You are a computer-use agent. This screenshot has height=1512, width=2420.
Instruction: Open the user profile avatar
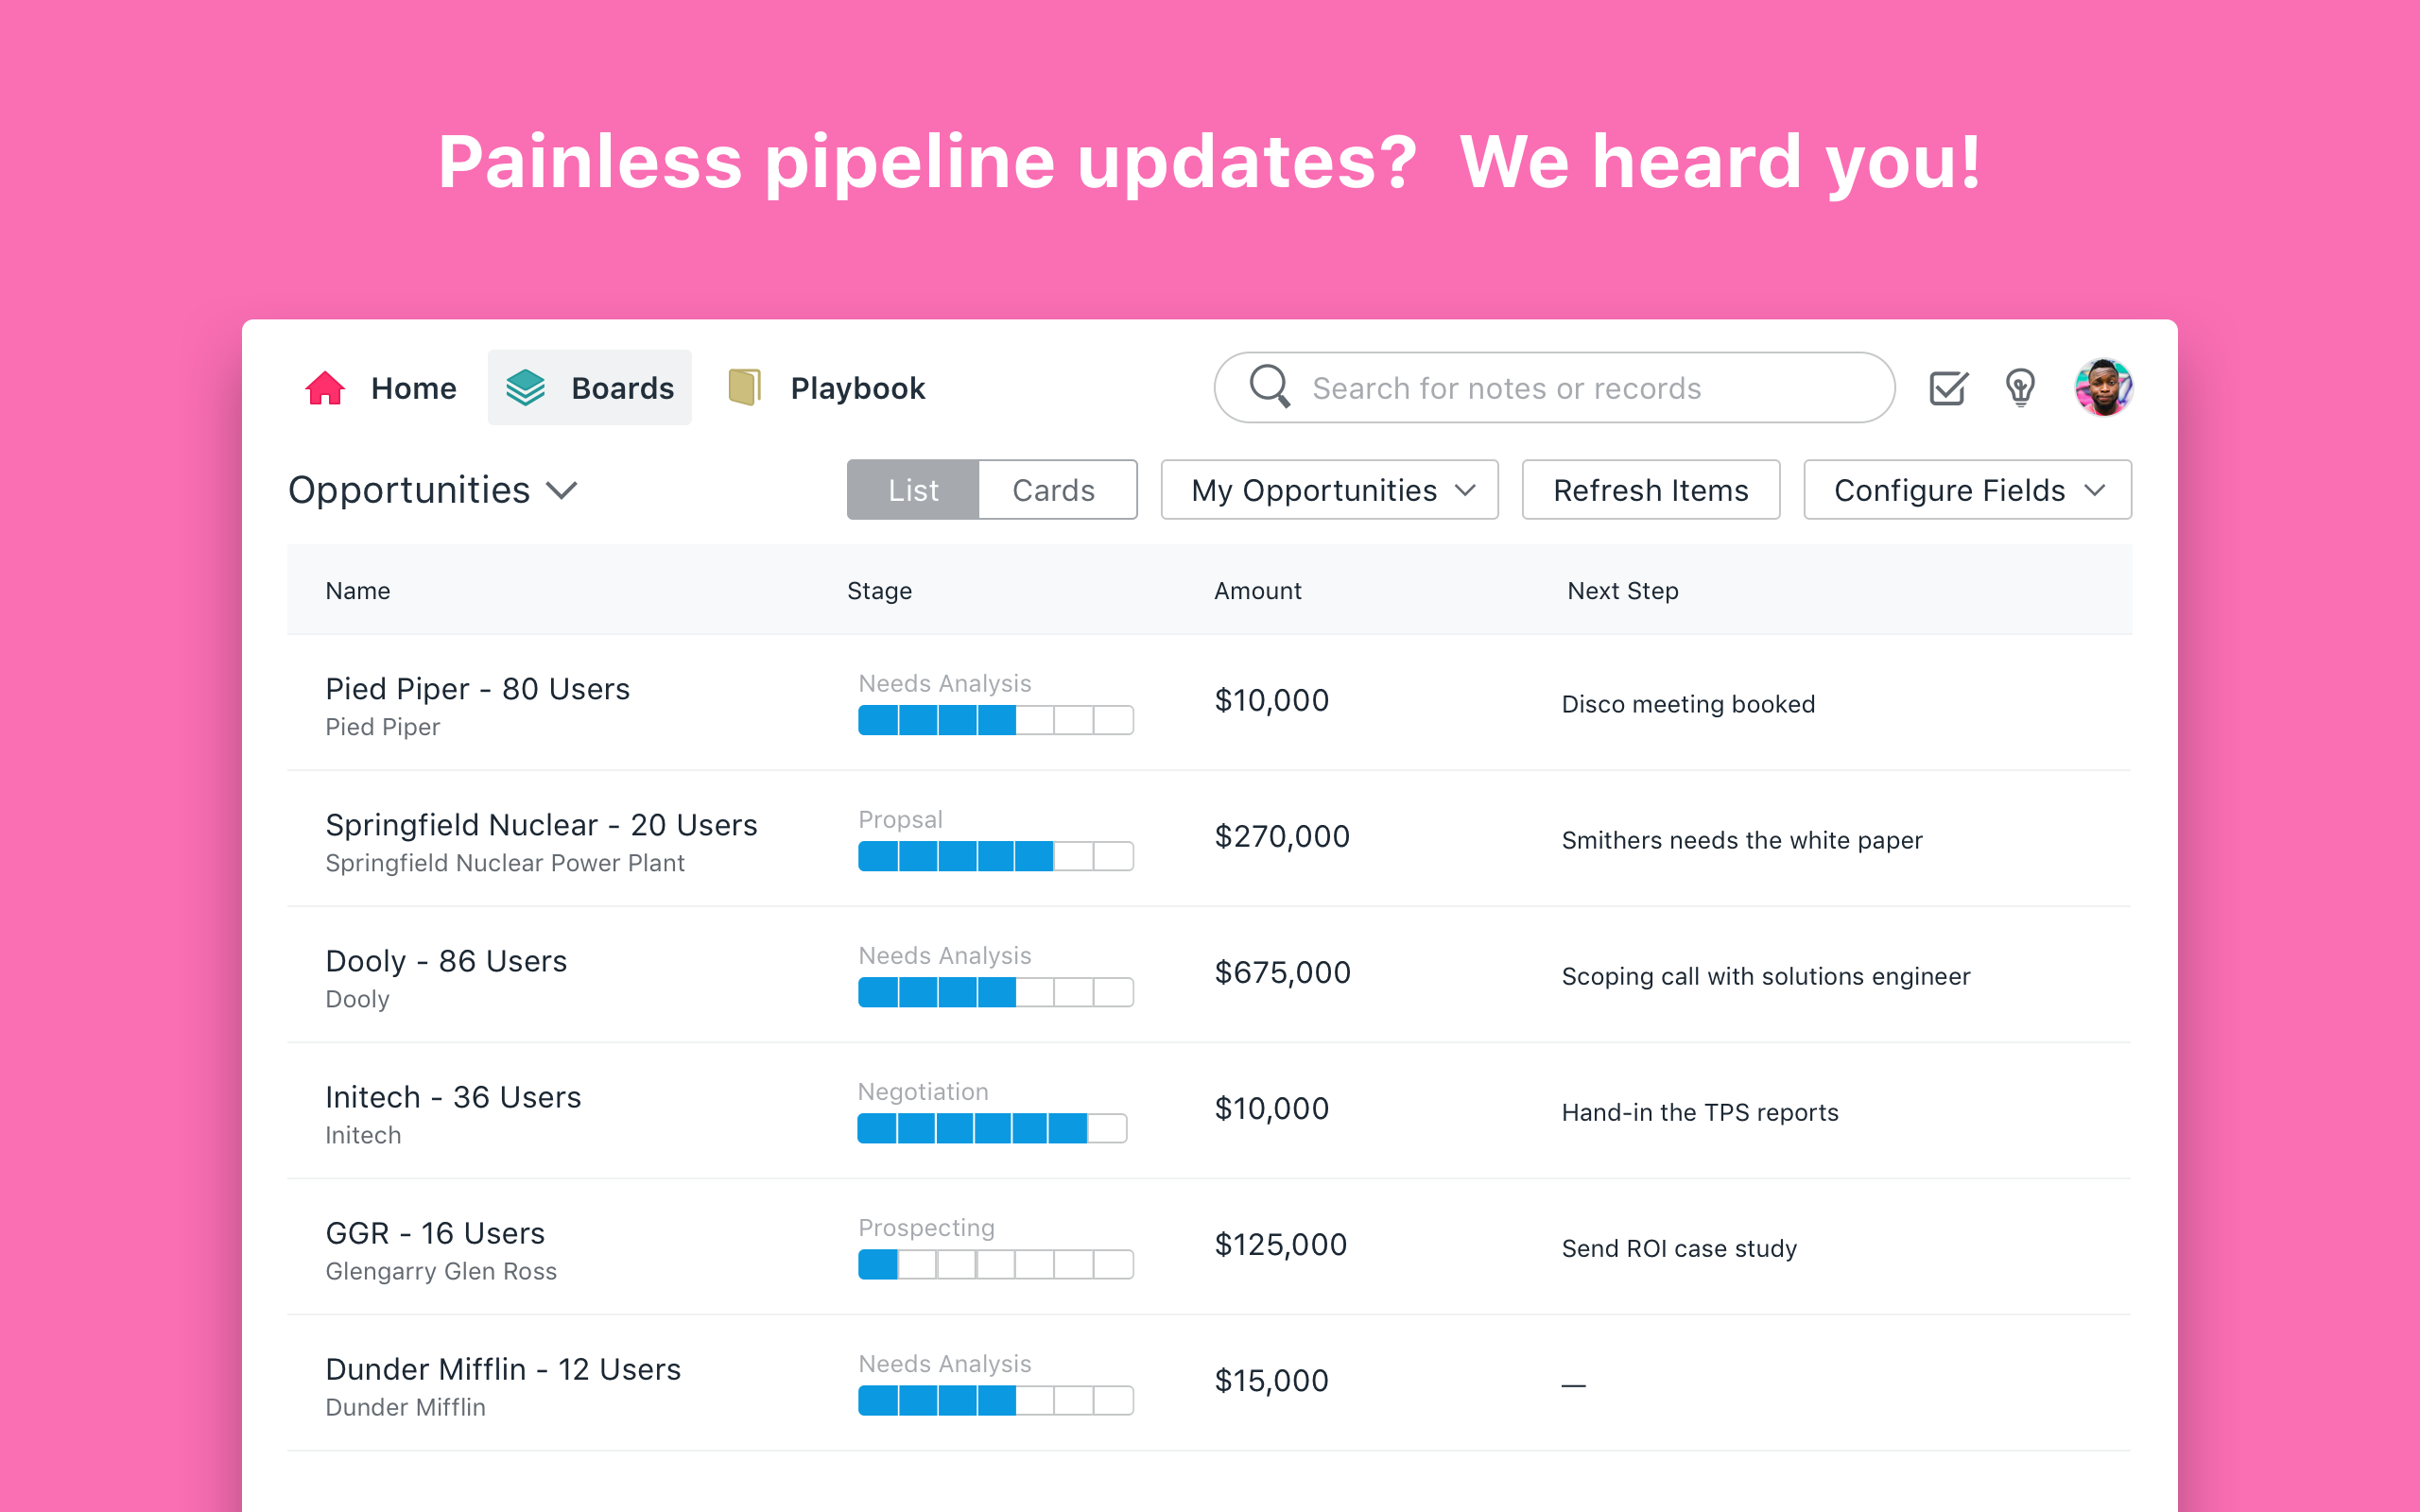[x=2103, y=388]
